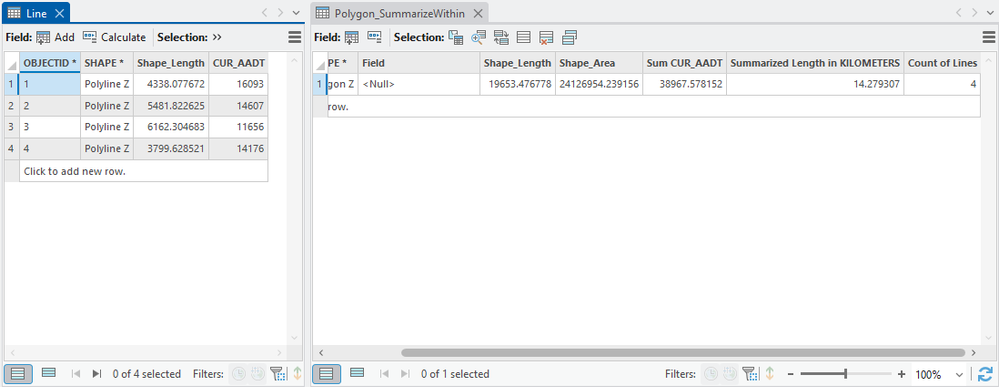Click cell value 38967.578152

tap(684, 84)
